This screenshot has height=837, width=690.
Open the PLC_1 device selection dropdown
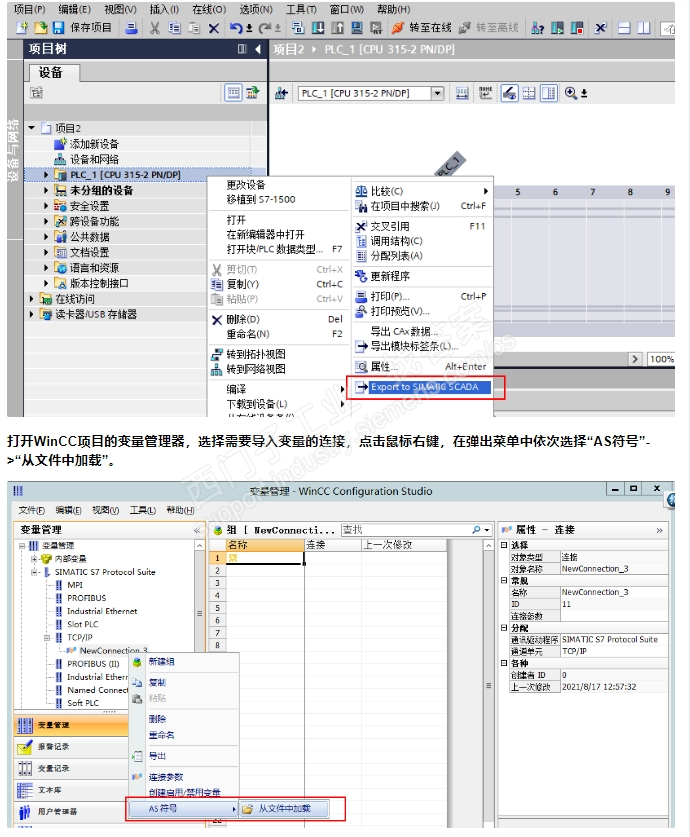pyautogui.click(x=438, y=93)
